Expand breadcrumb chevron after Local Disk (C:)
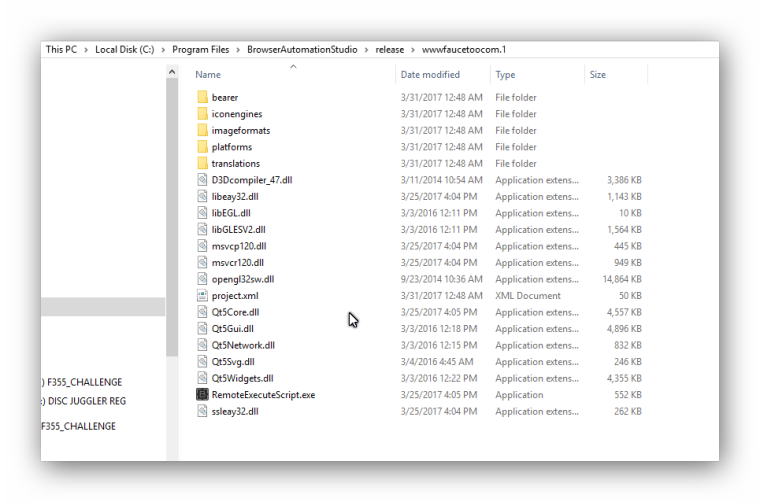760x502 pixels. click(163, 50)
